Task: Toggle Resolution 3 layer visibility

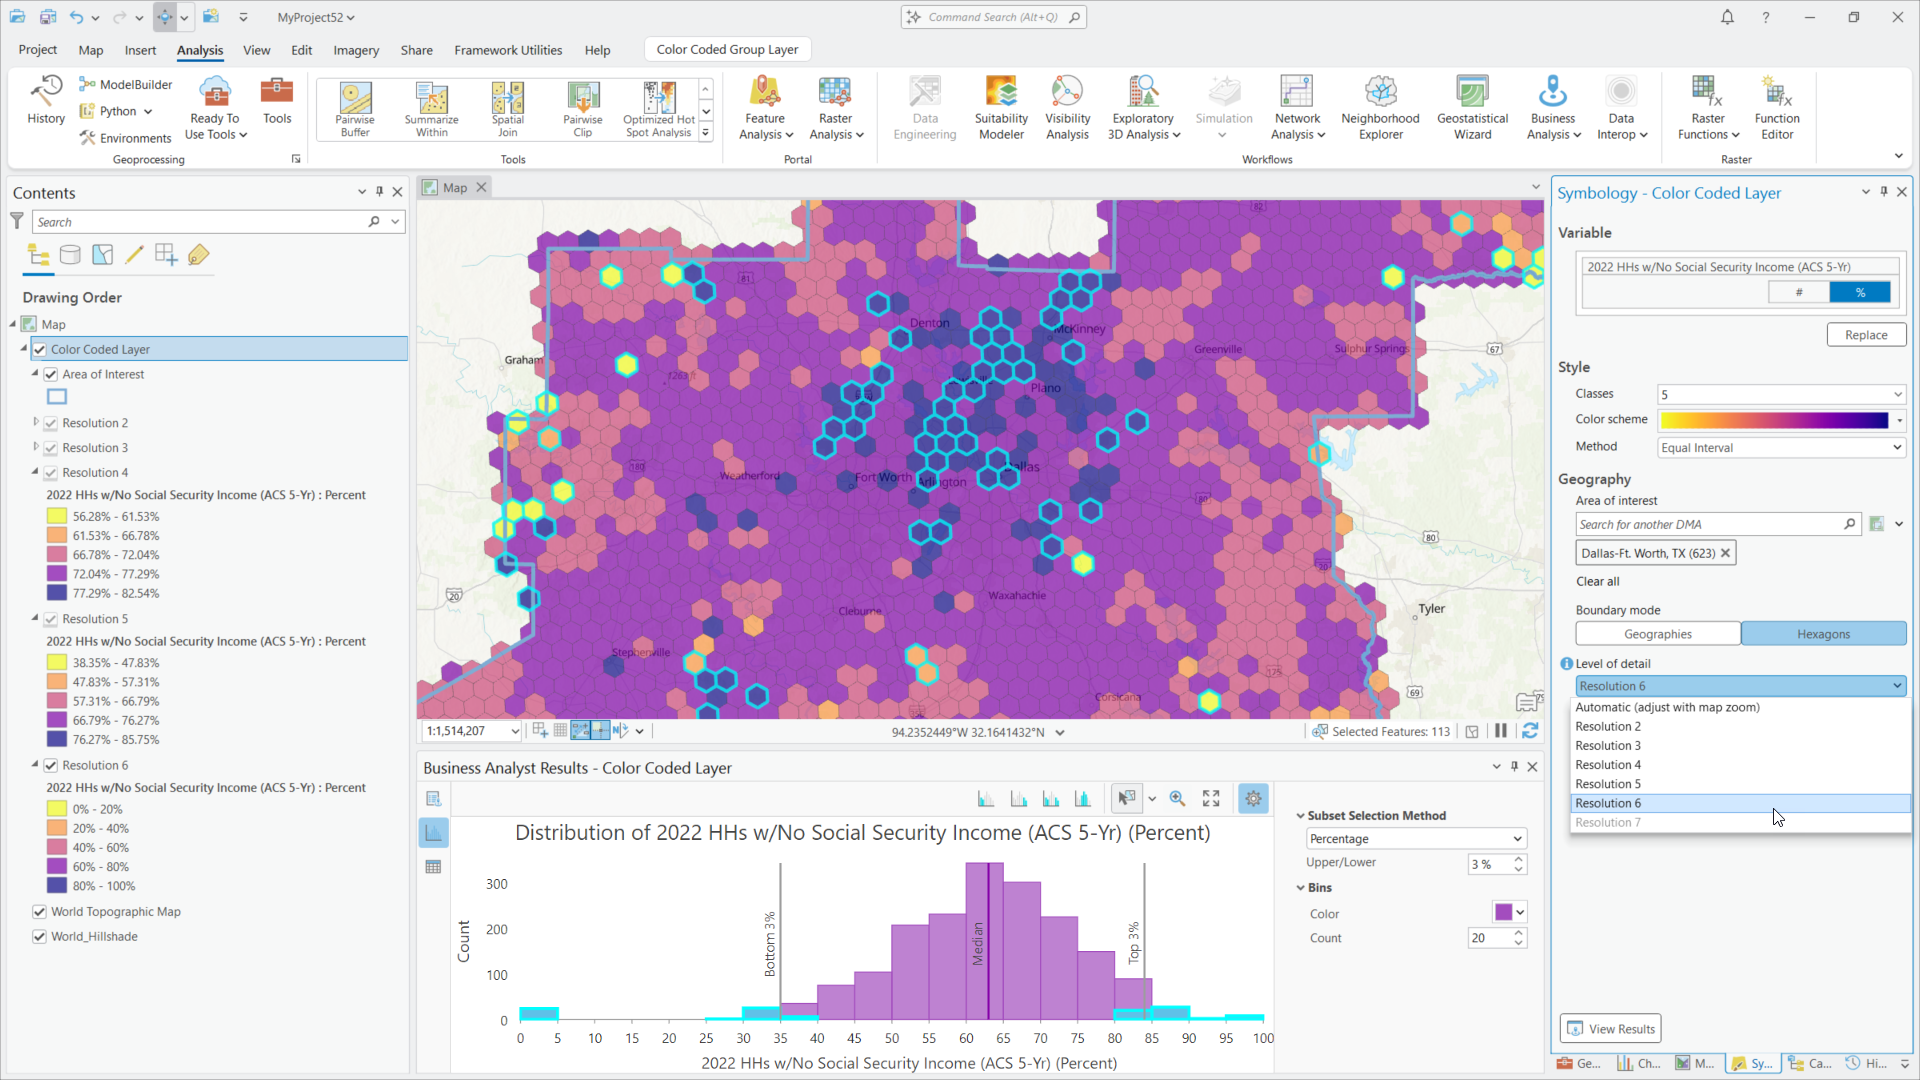Action: [51, 448]
